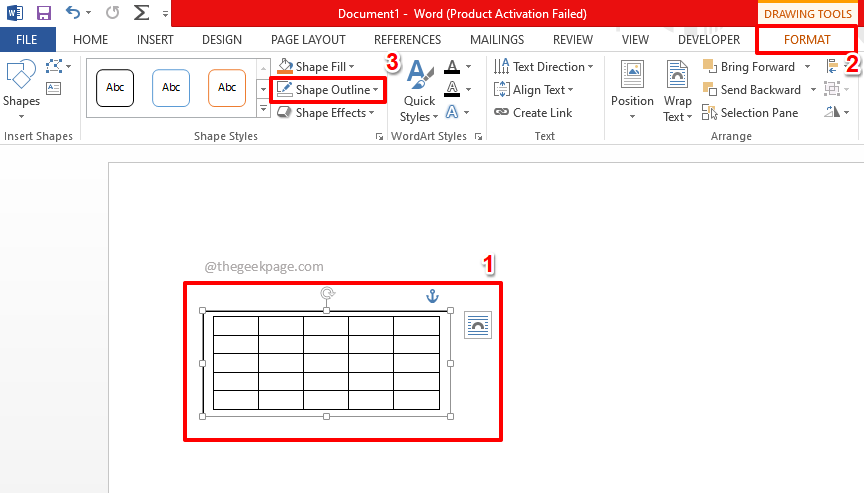Select the orange-outlined shape style swatch
Screen dimensions: 864x493
coord(227,88)
